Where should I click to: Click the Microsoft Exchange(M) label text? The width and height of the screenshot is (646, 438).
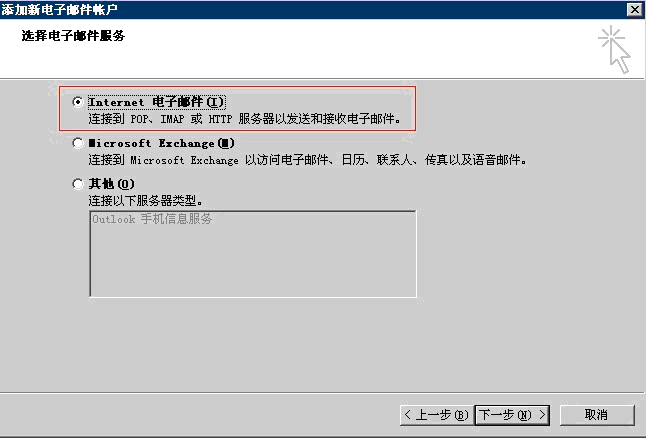(x=162, y=143)
